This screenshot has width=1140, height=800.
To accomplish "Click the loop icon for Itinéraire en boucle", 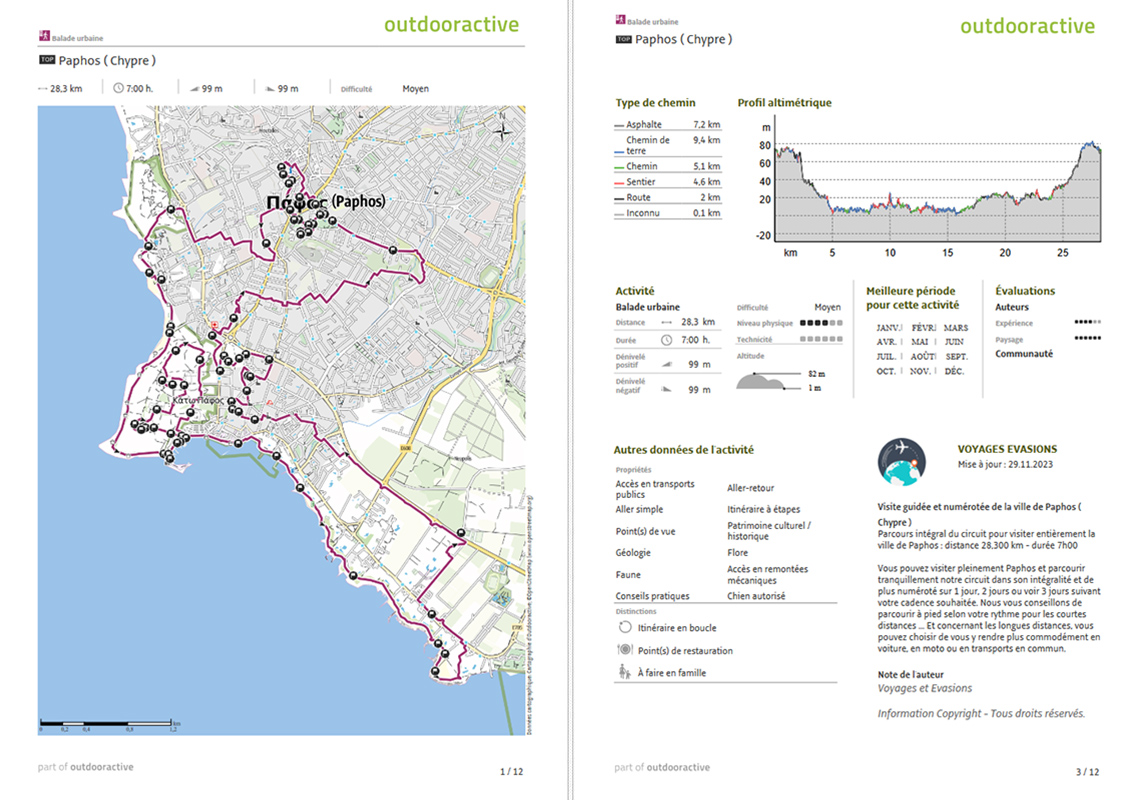I will (625, 627).
